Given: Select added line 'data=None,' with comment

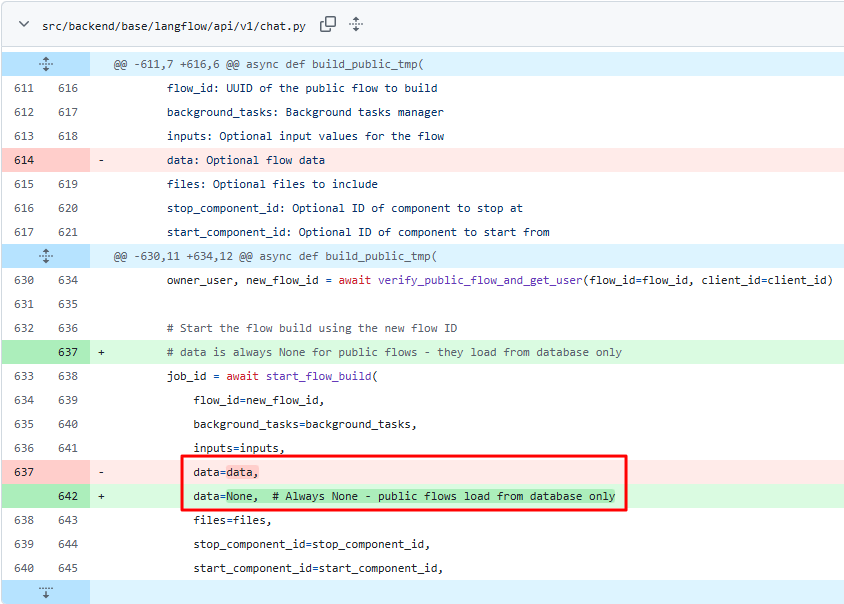Looking at the screenshot, I should click(404, 496).
